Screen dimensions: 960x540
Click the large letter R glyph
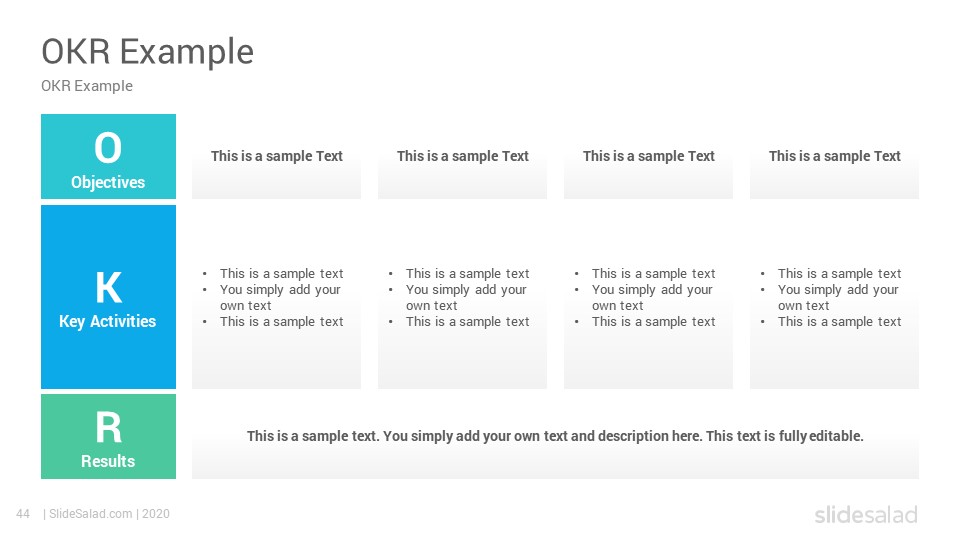tap(108, 427)
